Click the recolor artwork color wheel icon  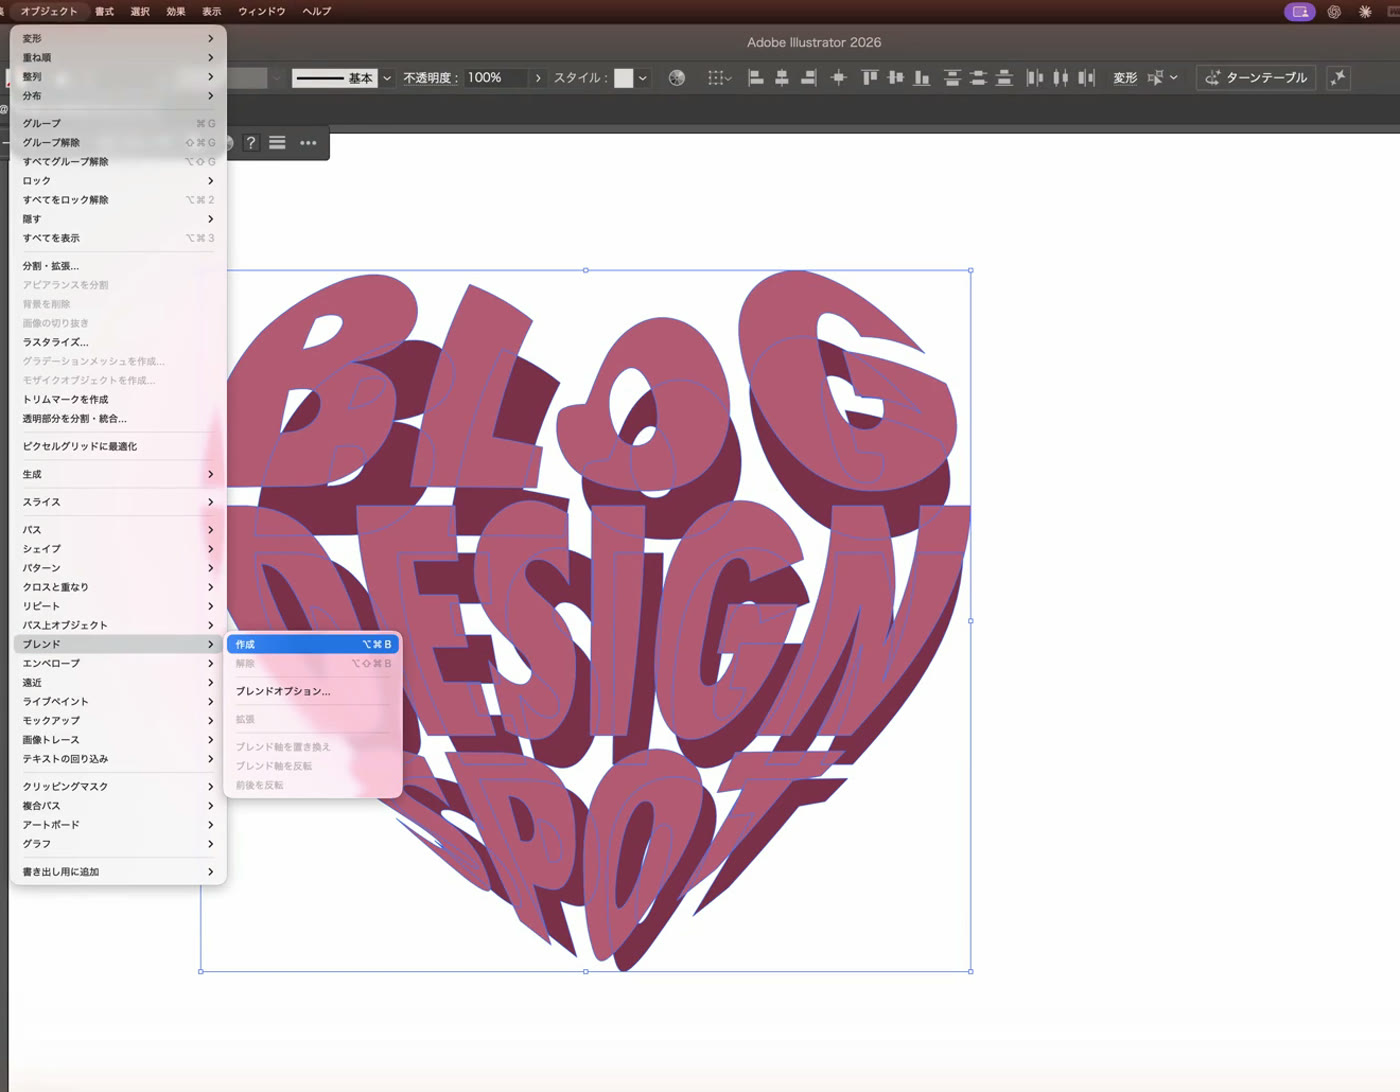pyautogui.click(x=677, y=78)
